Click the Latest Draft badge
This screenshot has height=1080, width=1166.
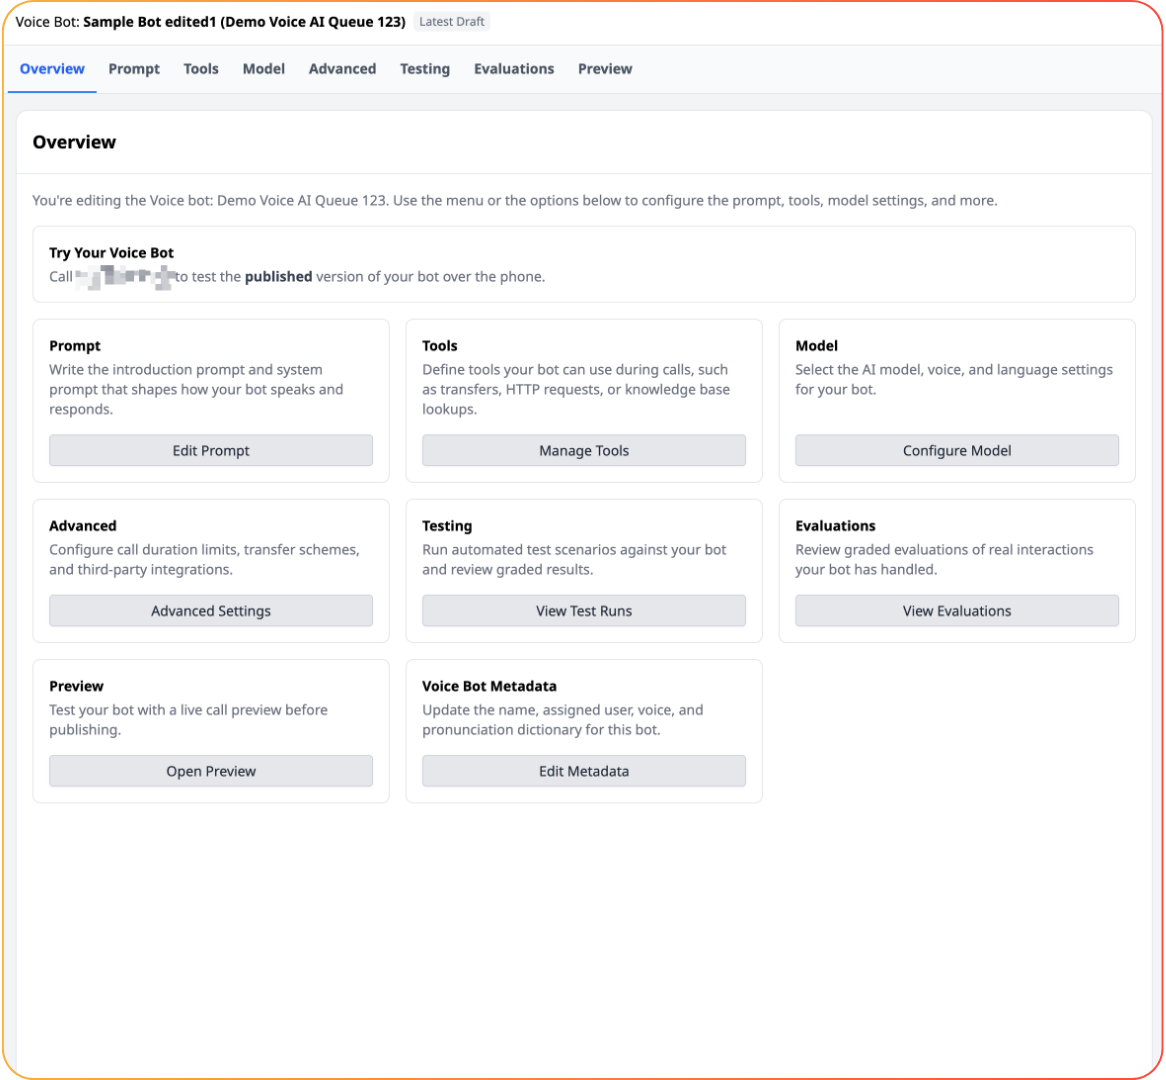451,22
